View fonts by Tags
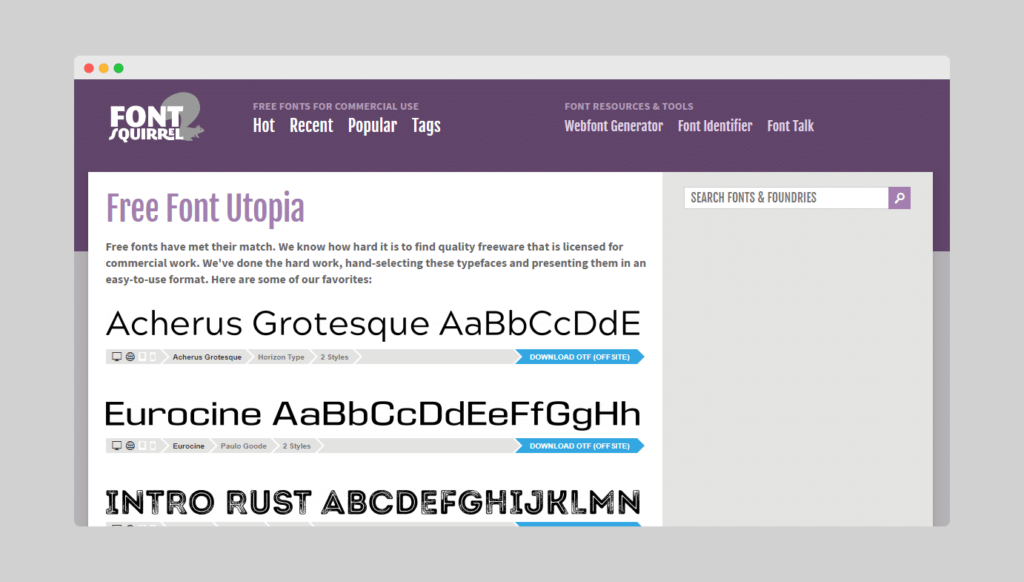Image resolution: width=1024 pixels, height=582 pixels. tap(426, 125)
